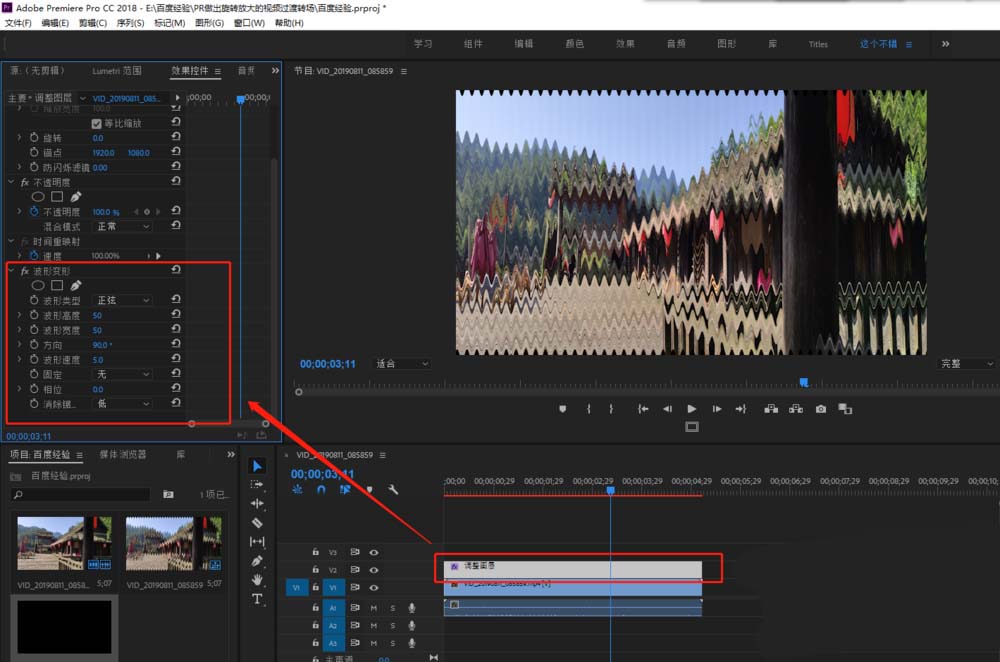1000x662 pixels.
Task: Select the Type tool in the toolbar
Action: pyautogui.click(x=257, y=598)
